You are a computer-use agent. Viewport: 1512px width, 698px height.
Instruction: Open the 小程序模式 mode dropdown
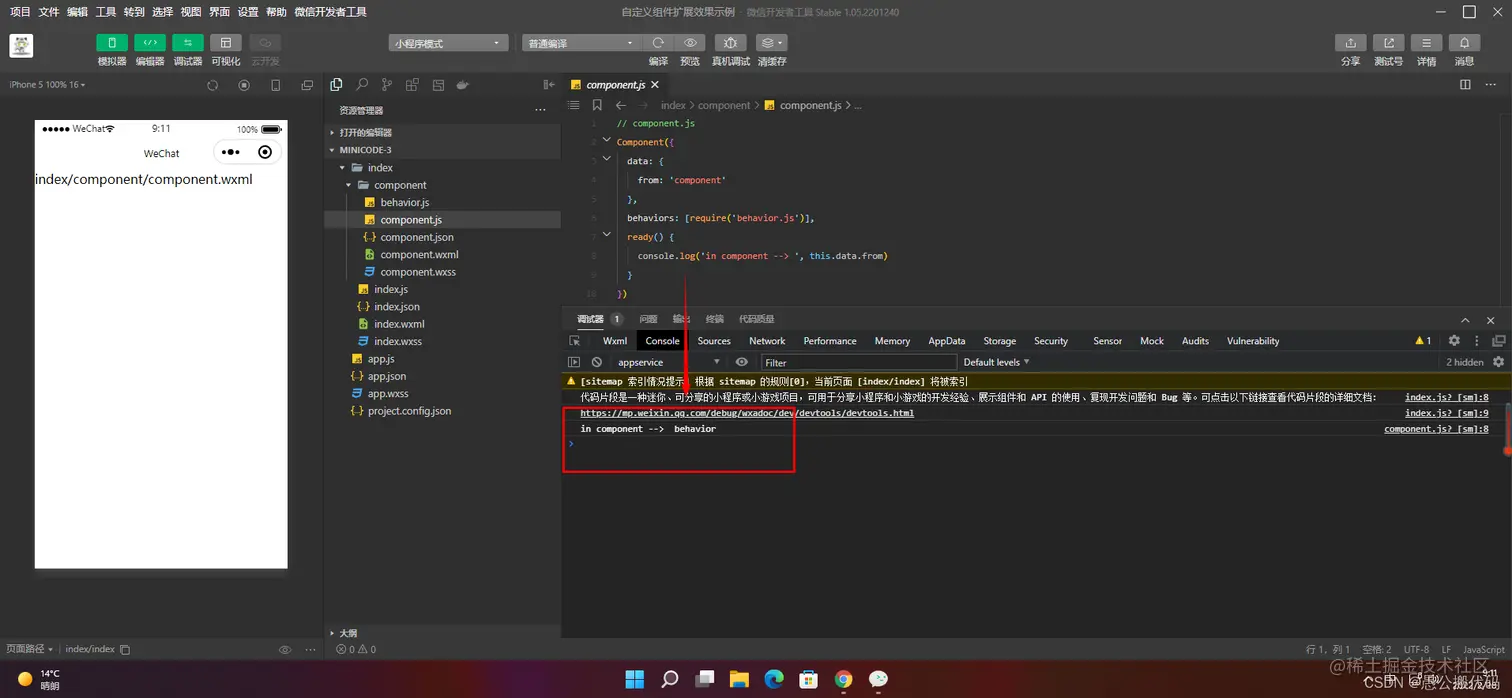coord(449,43)
